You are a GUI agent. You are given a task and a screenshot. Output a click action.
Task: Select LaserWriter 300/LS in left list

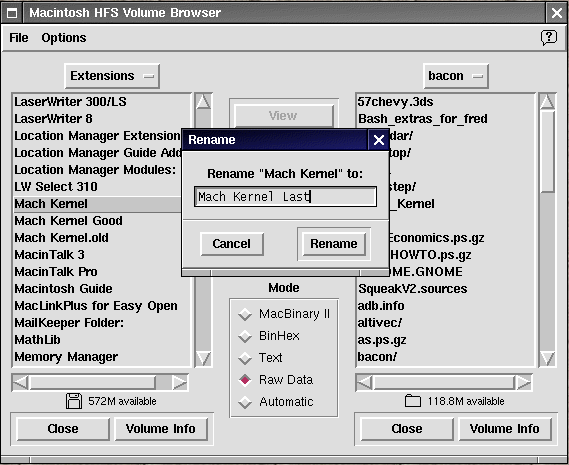click(102, 102)
